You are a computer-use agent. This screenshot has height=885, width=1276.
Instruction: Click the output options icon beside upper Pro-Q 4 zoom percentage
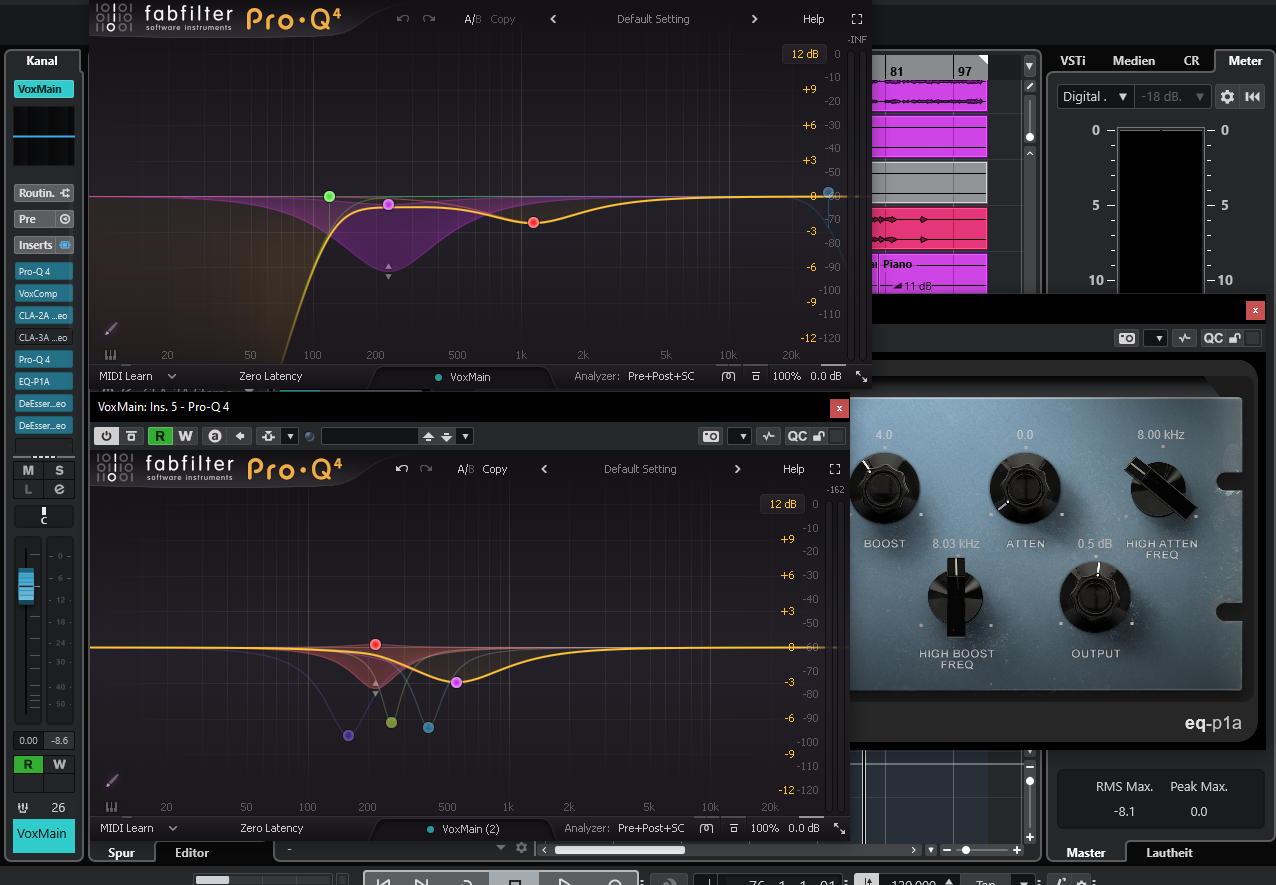point(755,377)
